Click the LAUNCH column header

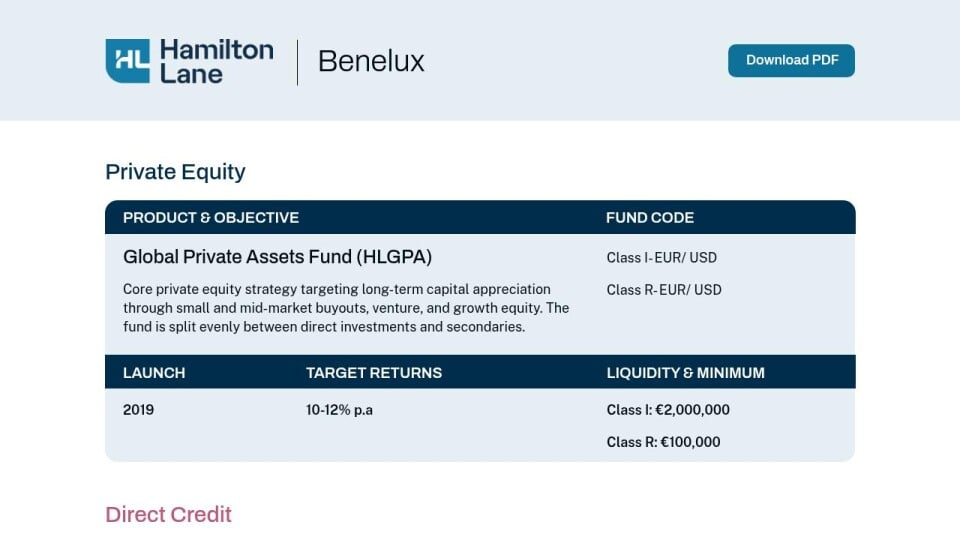pyautogui.click(x=154, y=373)
